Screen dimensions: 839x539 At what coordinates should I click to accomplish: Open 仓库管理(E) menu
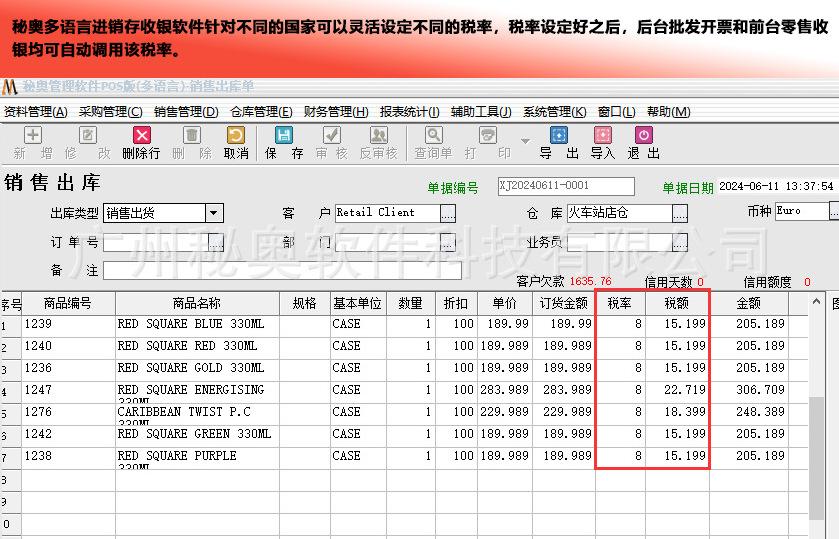point(261,112)
